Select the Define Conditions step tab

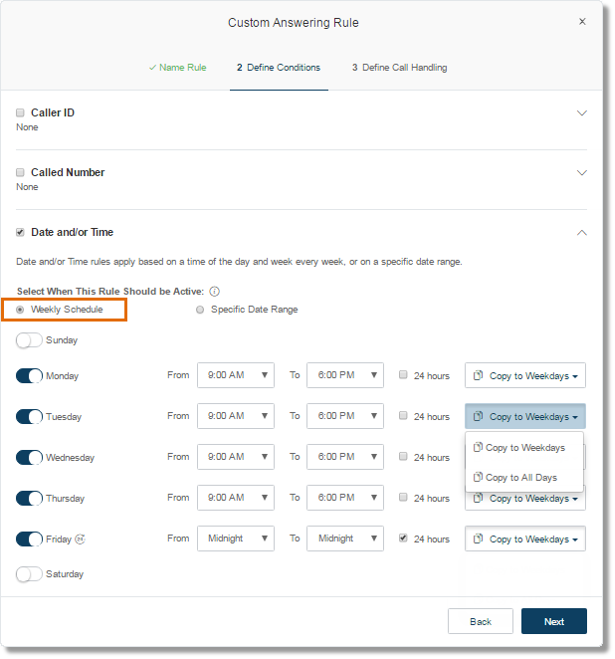pos(279,67)
